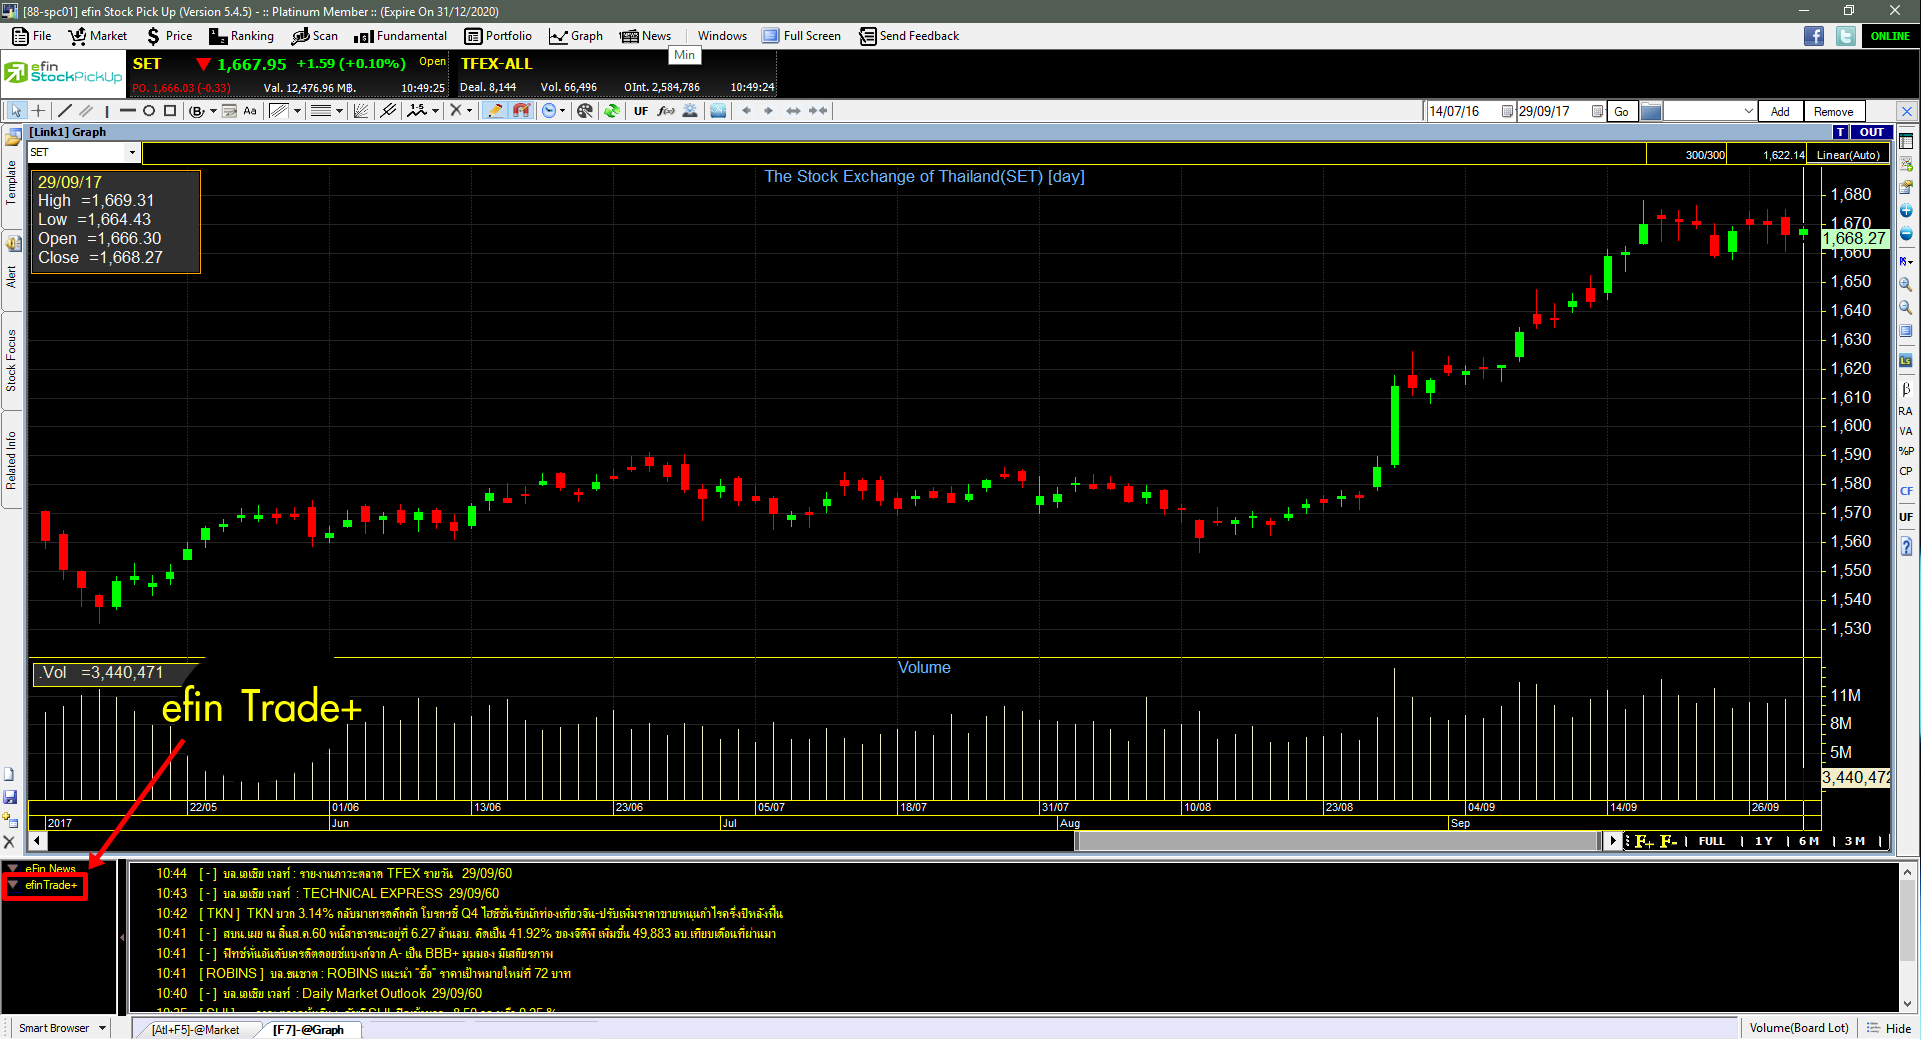Click the Remove button

click(1833, 111)
